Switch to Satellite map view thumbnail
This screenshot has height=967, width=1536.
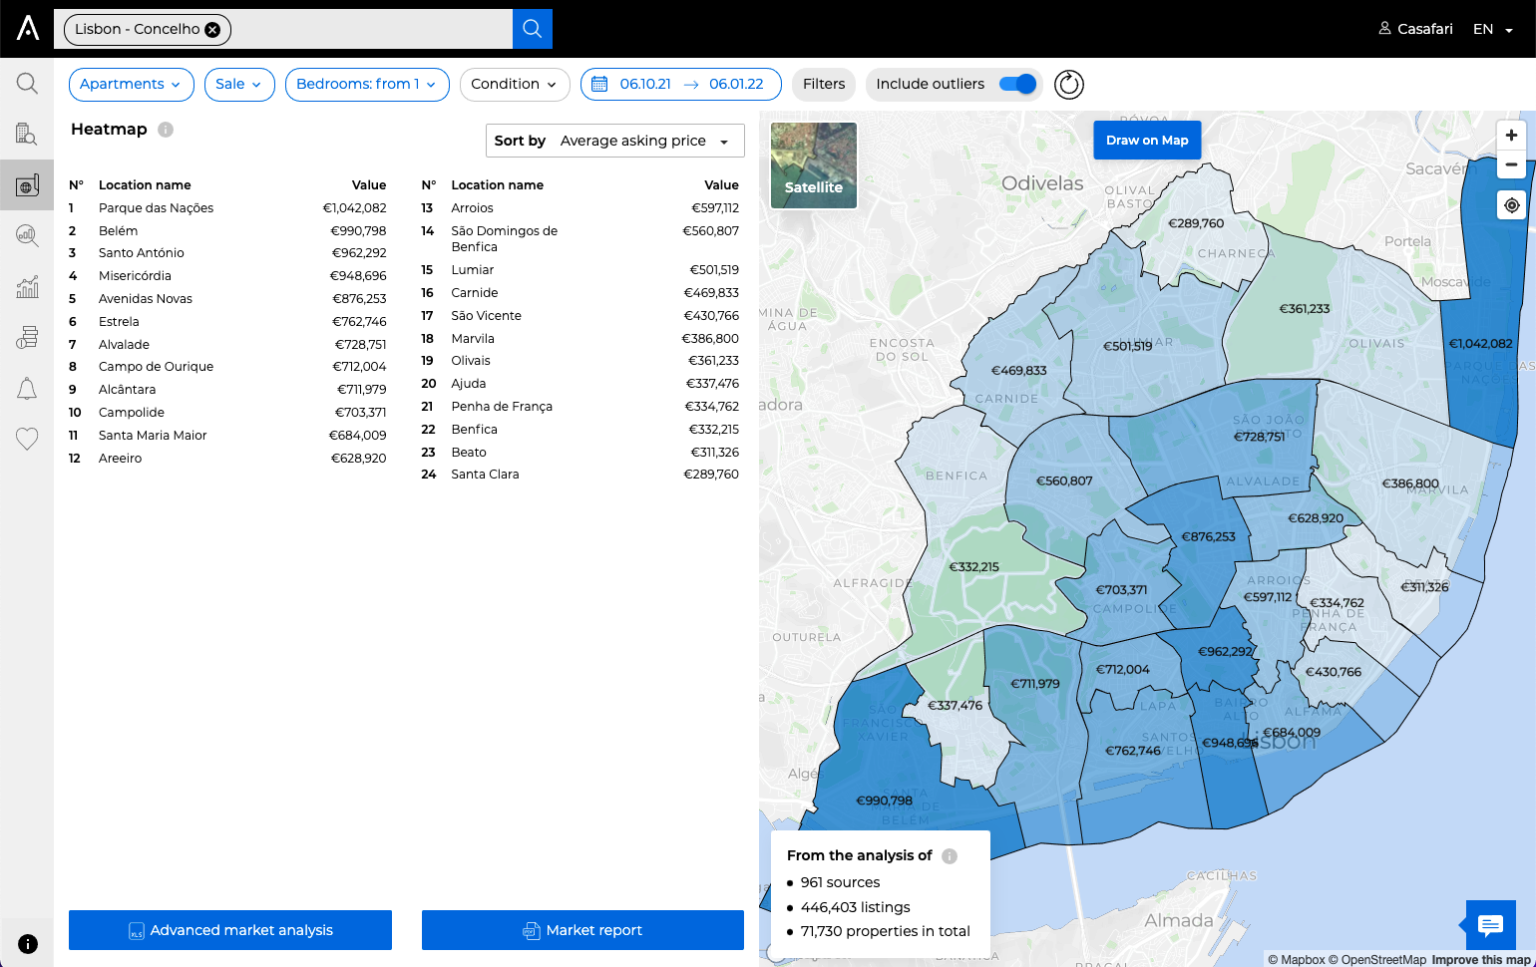[813, 165]
